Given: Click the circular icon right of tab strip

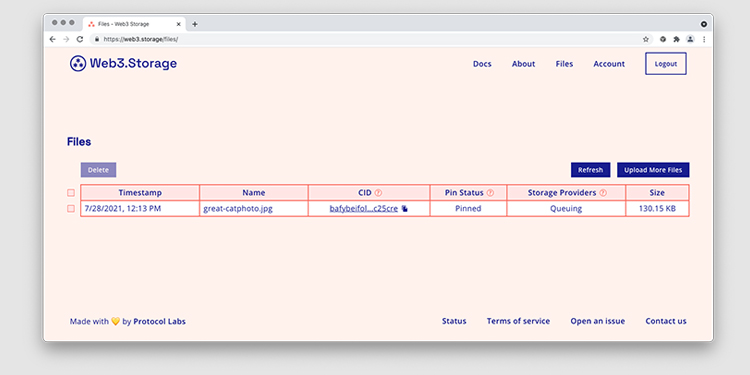Looking at the screenshot, I should [704, 24].
